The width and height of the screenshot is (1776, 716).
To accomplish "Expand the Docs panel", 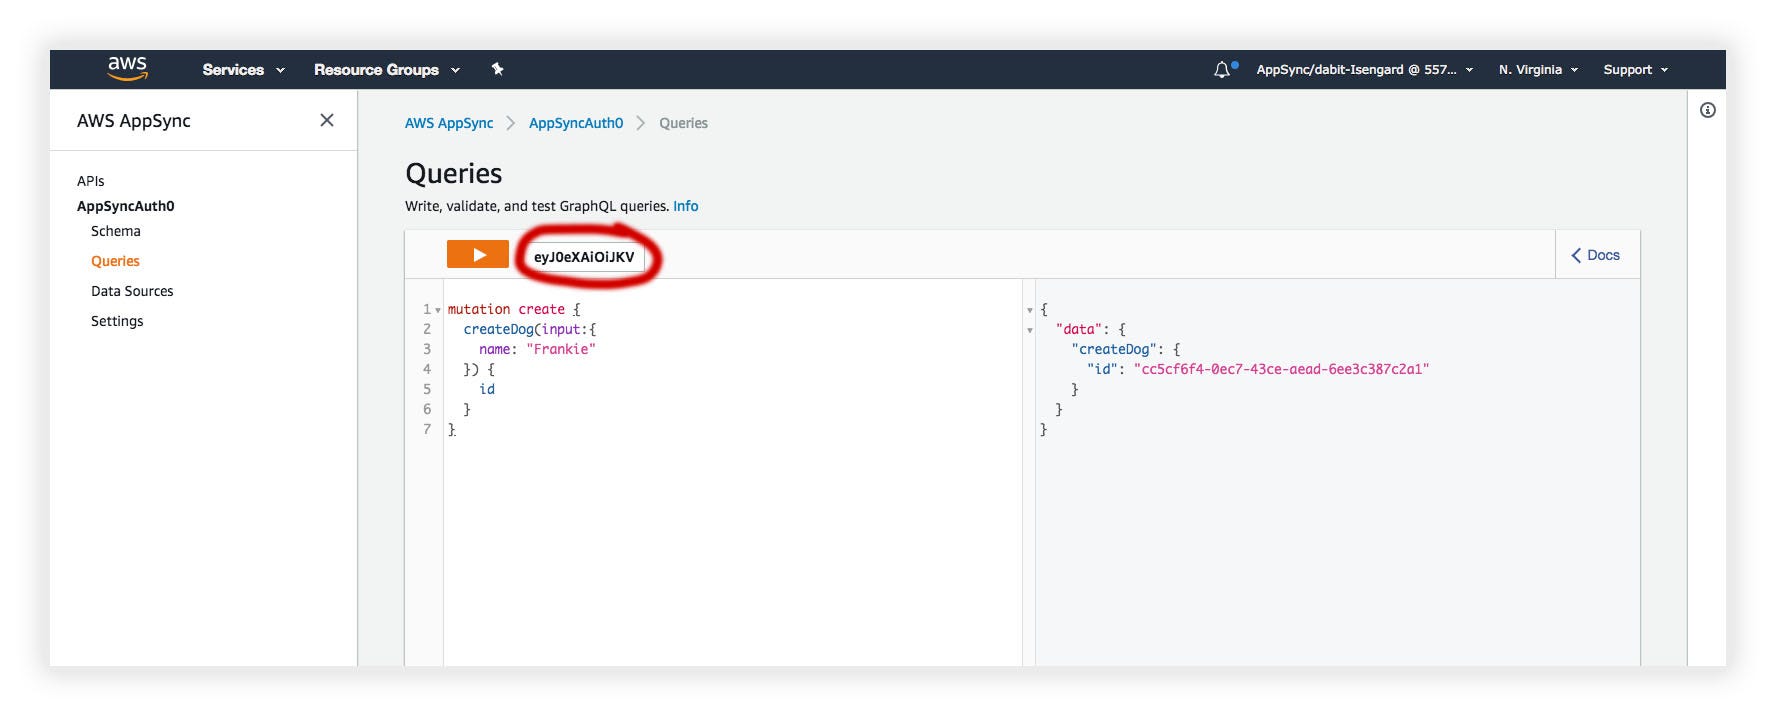I will [x=1596, y=255].
